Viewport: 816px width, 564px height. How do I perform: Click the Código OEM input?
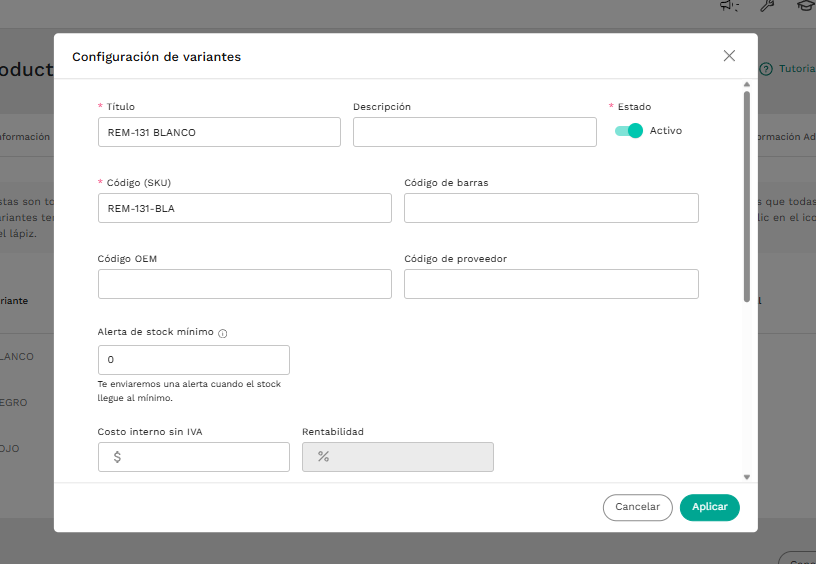pos(245,284)
